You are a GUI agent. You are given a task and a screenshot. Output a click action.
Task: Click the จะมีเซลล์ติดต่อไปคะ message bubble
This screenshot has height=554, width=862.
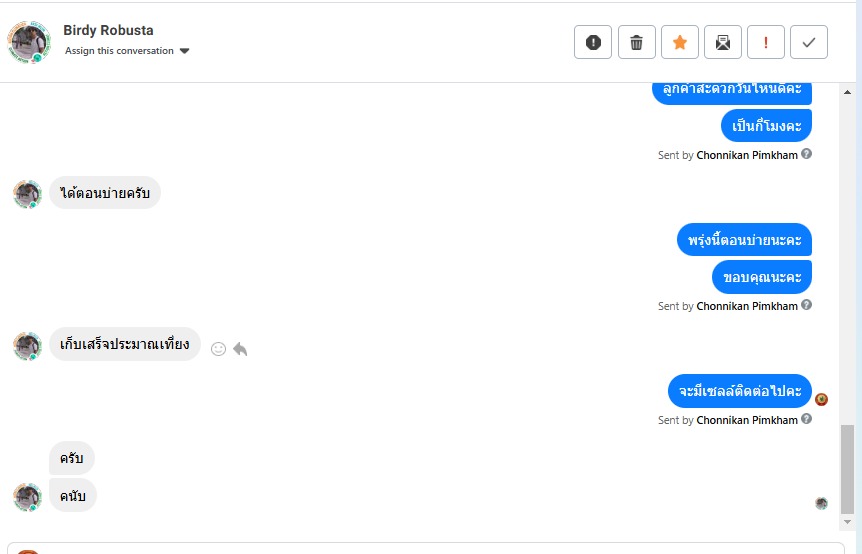point(740,390)
